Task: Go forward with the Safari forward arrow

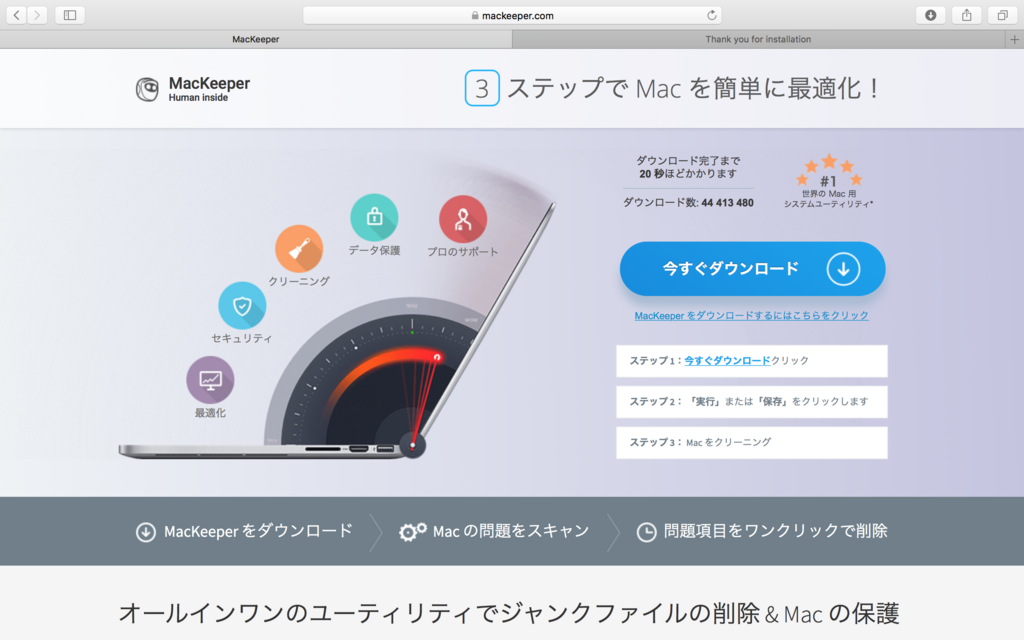Action: 37,15
